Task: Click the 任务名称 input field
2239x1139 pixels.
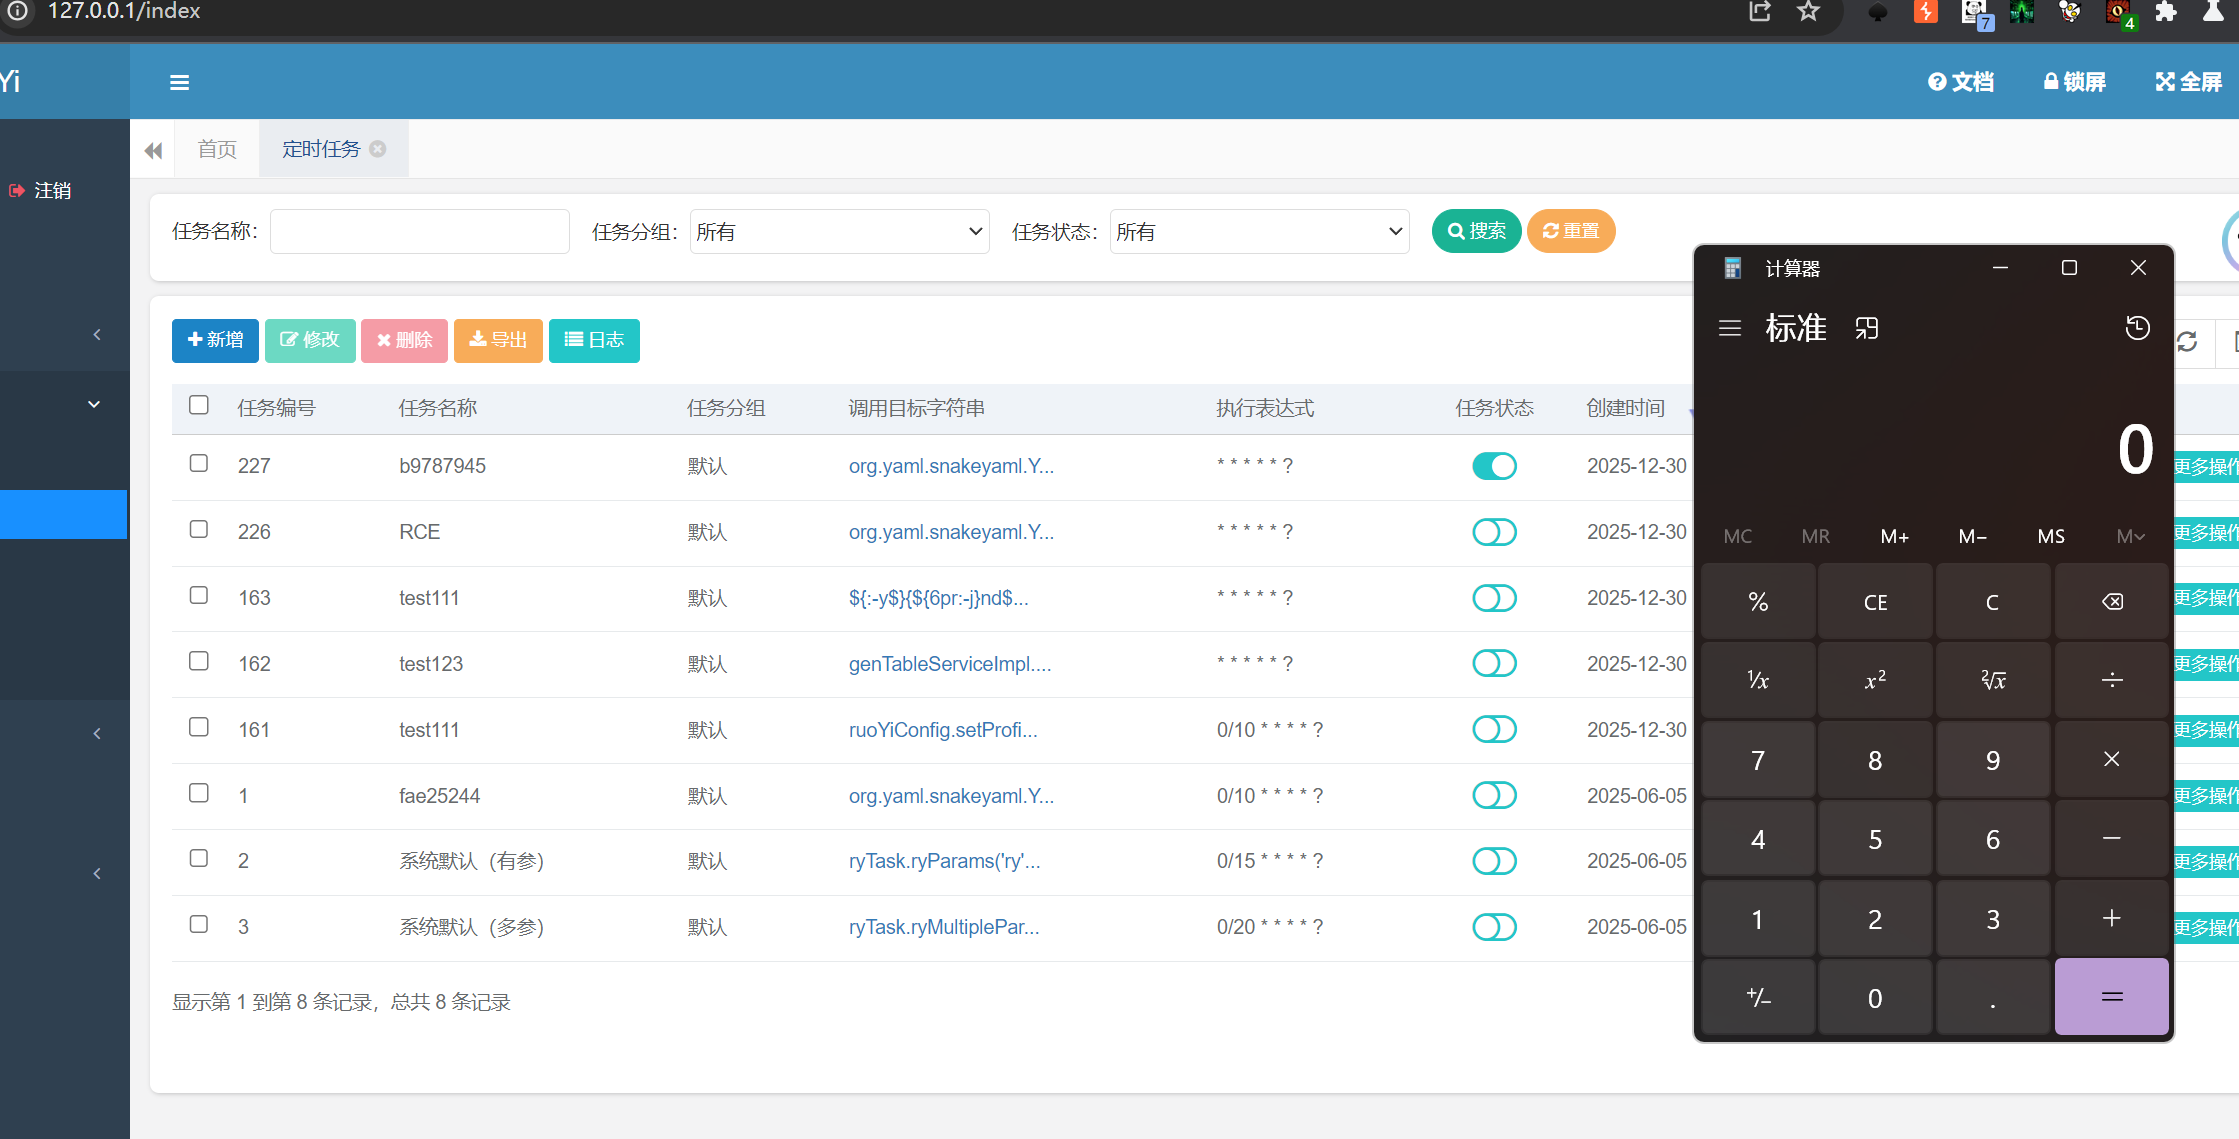Action: pyautogui.click(x=420, y=232)
